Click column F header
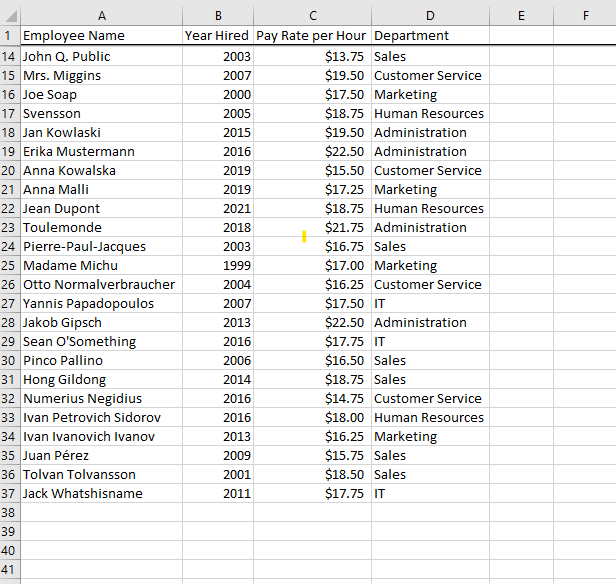The height and width of the screenshot is (584, 616). [585, 15]
